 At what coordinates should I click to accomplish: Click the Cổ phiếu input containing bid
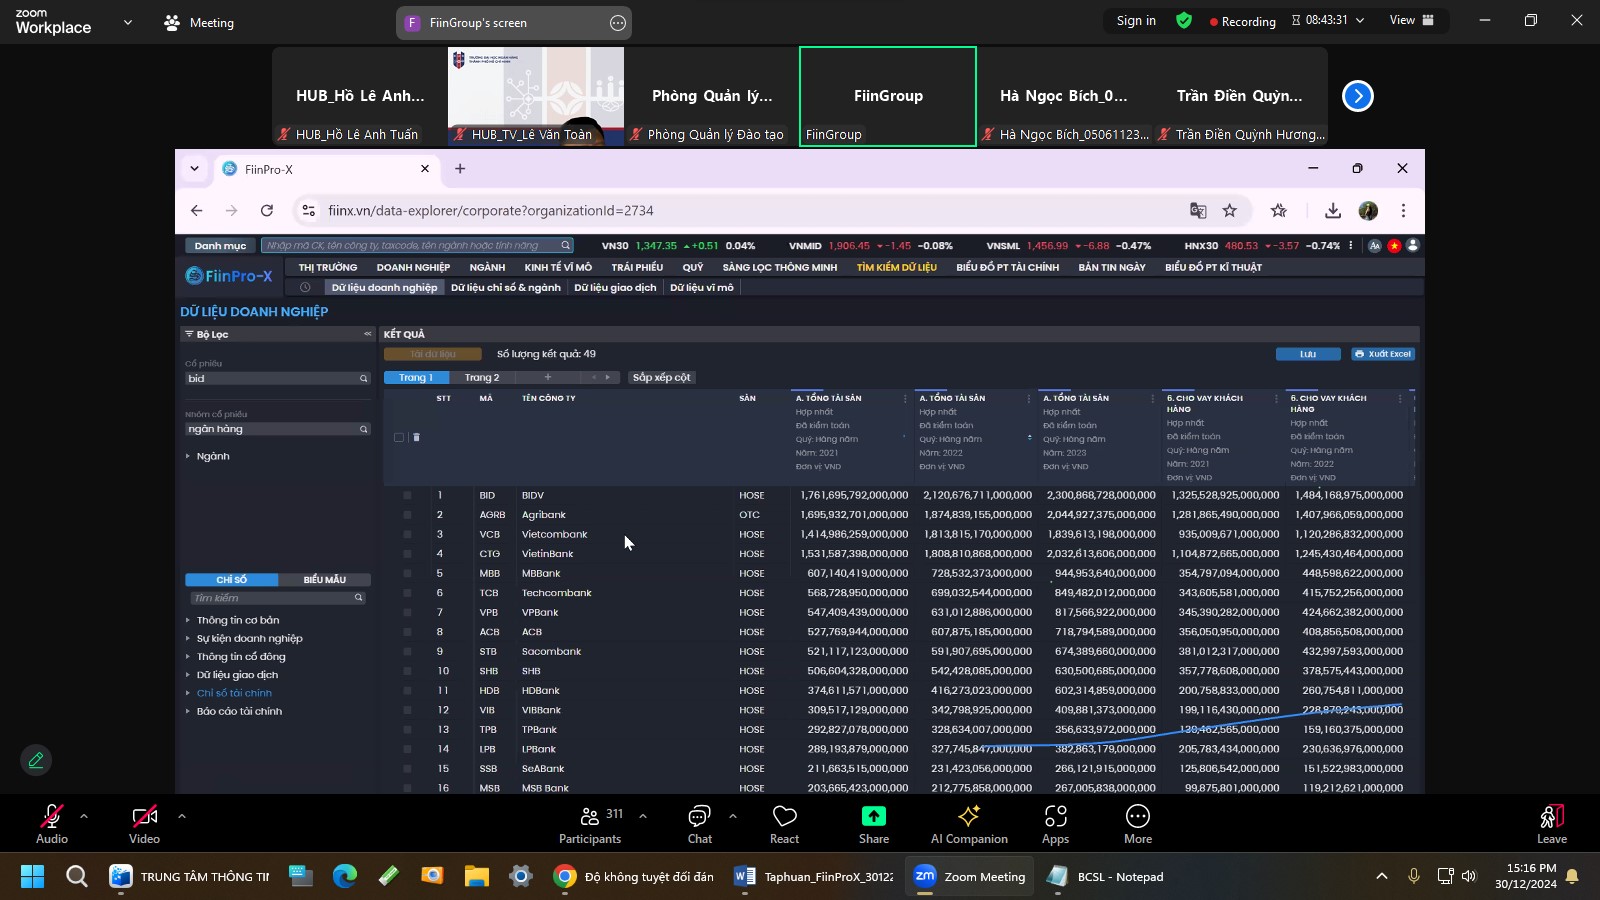pos(278,378)
